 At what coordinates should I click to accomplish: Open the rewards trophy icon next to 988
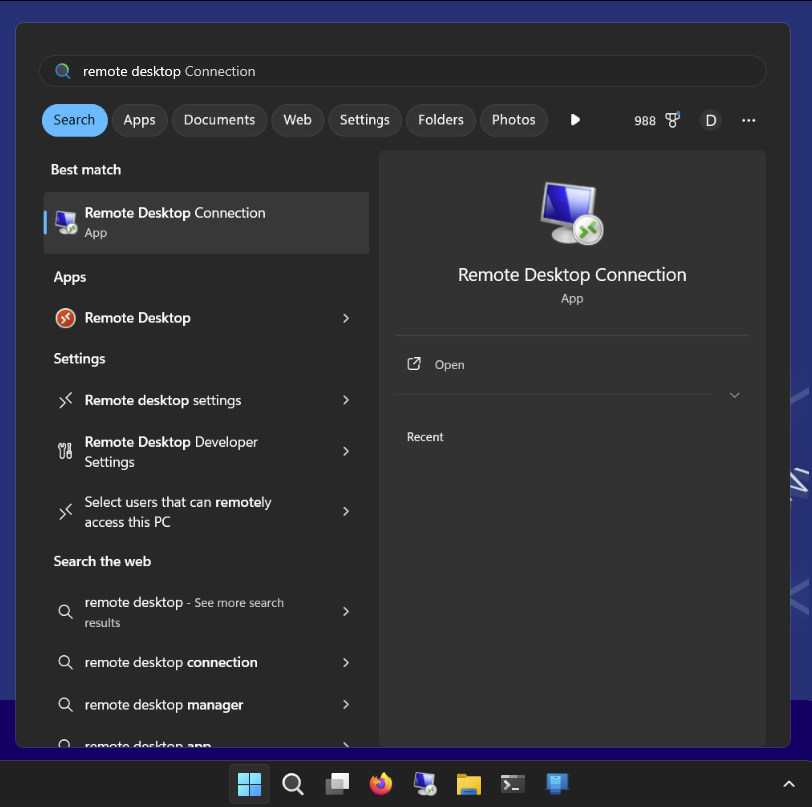pos(673,120)
